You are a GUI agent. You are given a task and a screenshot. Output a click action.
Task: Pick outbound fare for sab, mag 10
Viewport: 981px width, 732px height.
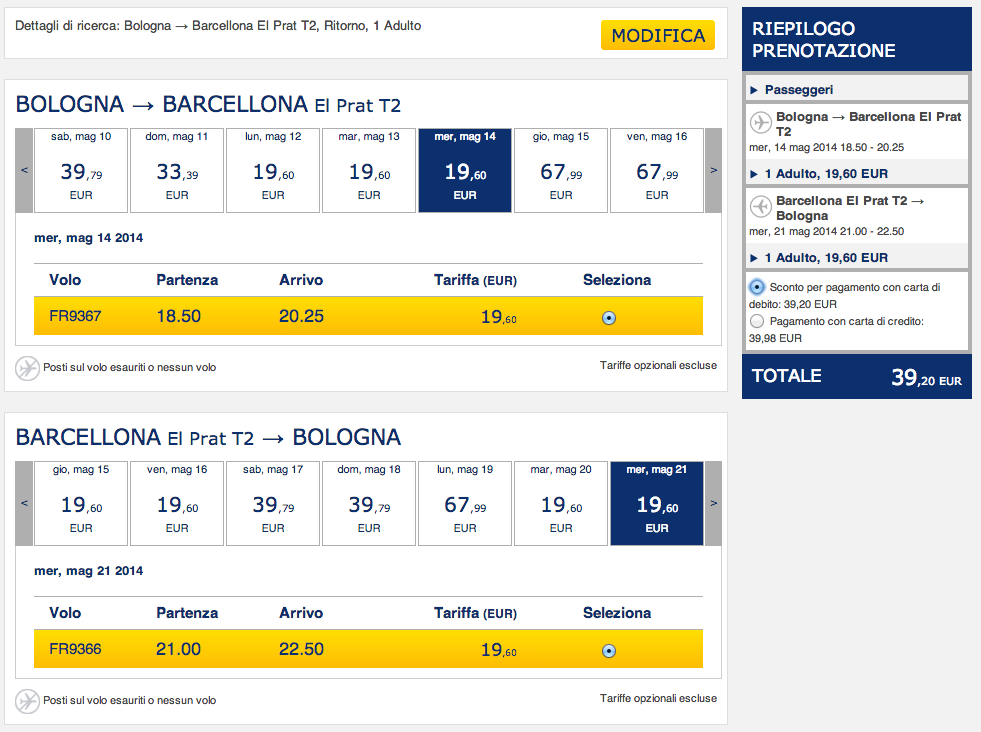(x=81, y=170)
